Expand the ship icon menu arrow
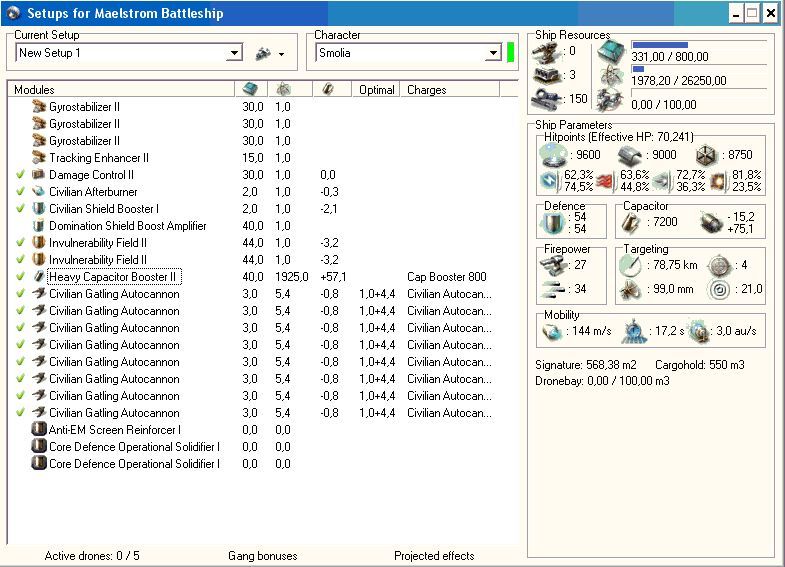 [282, 54]
